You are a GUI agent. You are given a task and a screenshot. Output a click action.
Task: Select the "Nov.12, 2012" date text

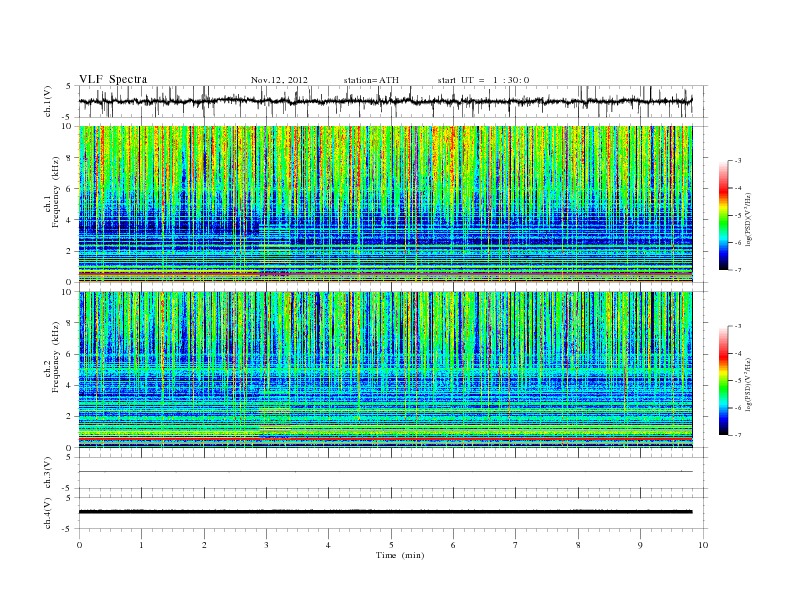(x=279, y=80)
